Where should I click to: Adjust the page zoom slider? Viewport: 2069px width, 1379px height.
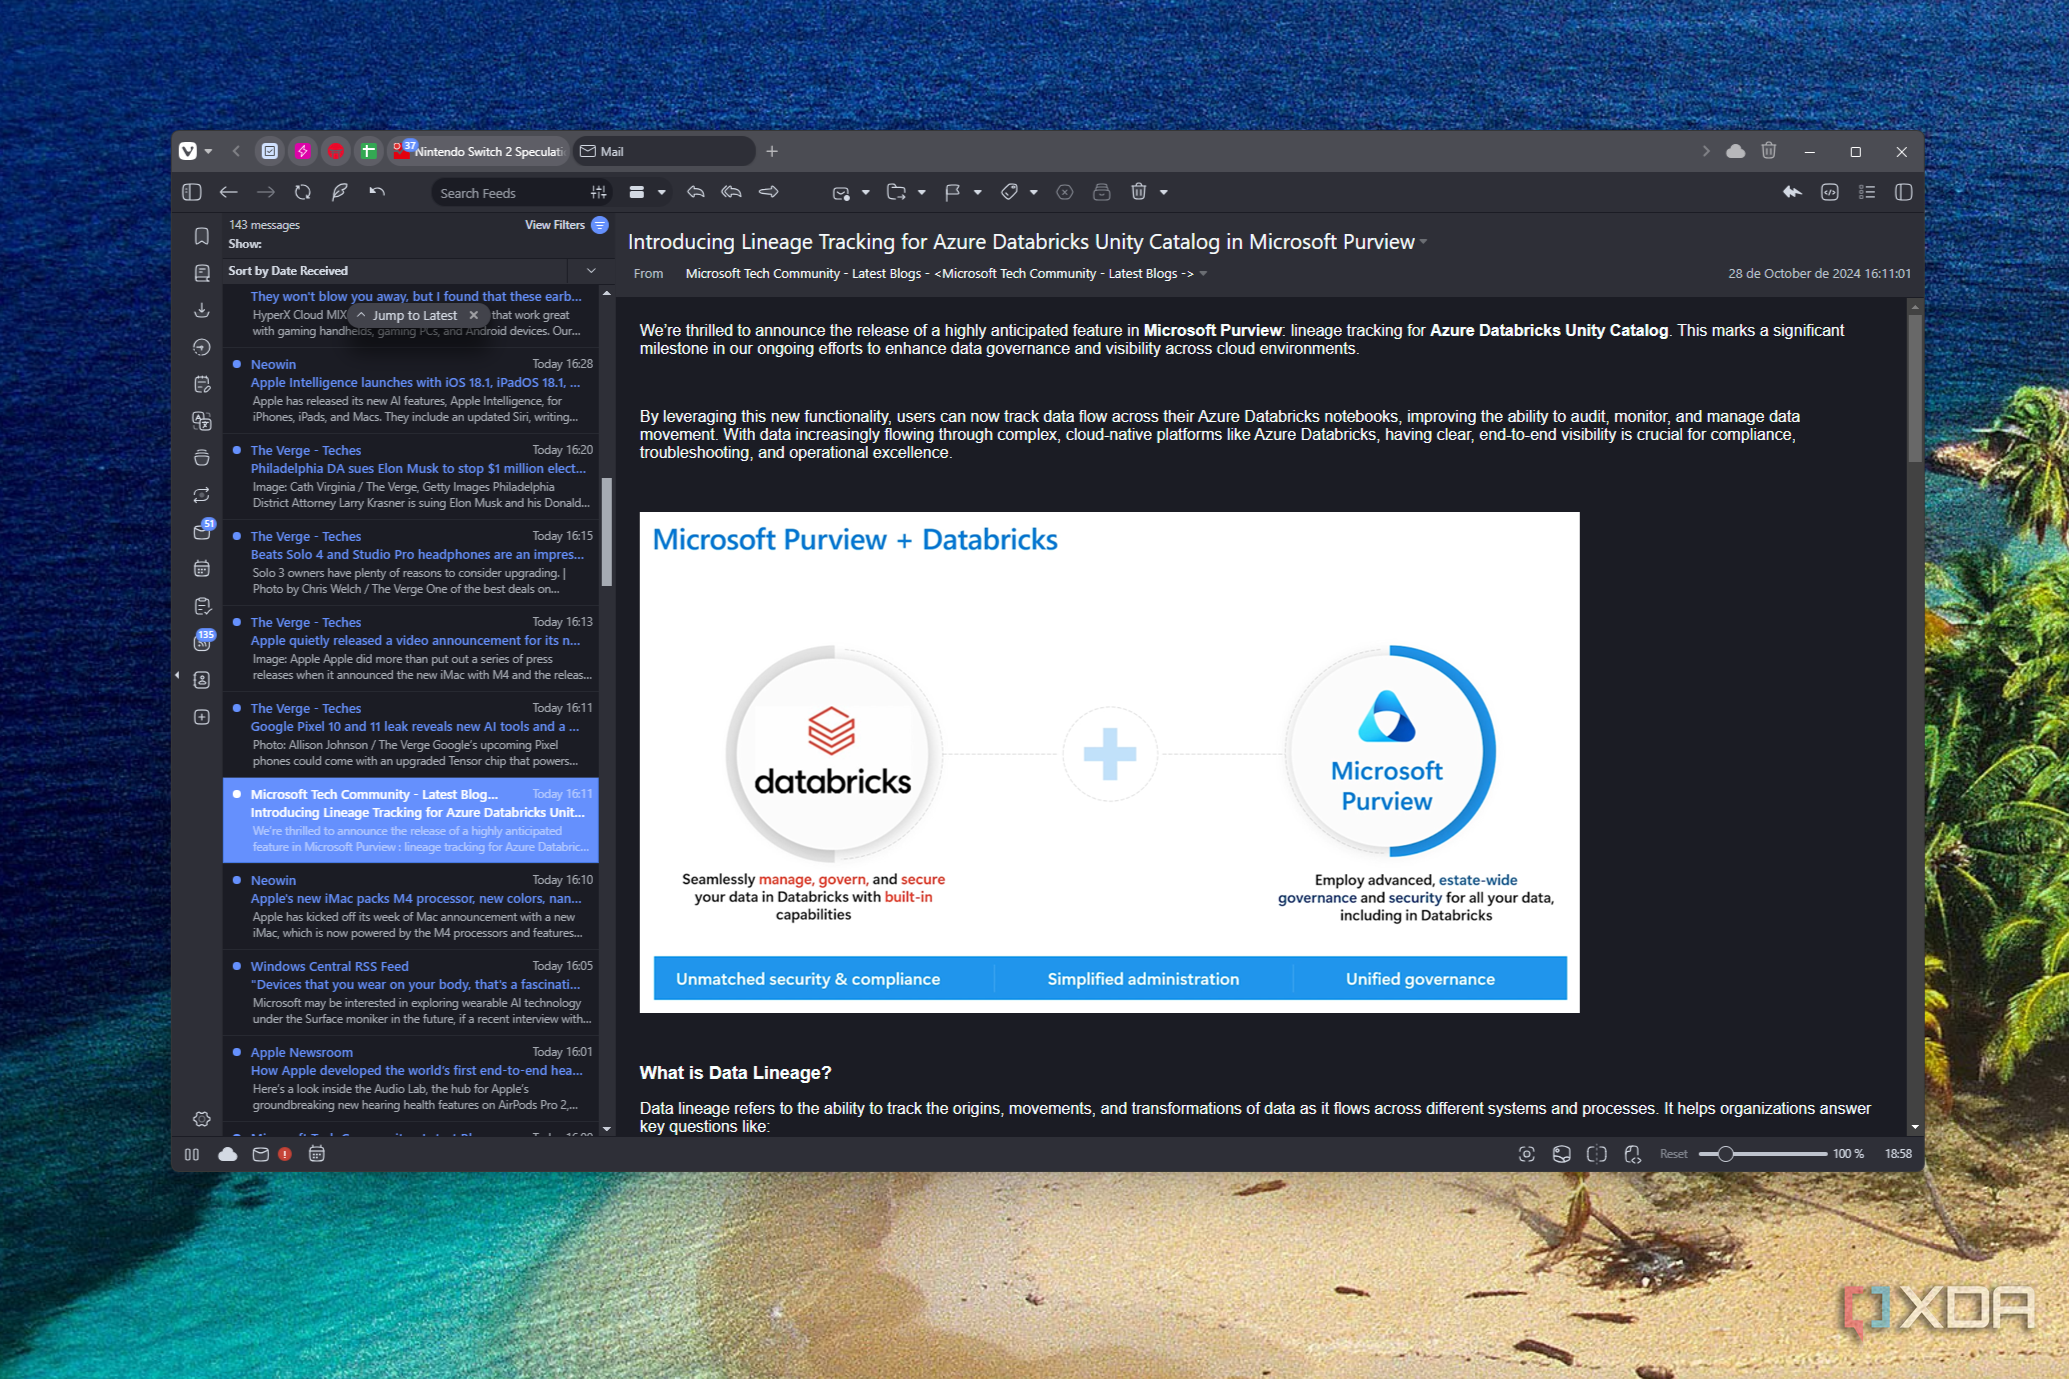(x=1763, y=1154)
